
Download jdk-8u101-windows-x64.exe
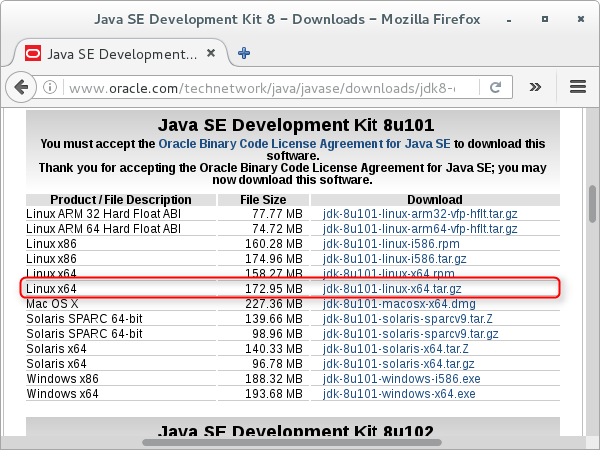coord(399,394)
